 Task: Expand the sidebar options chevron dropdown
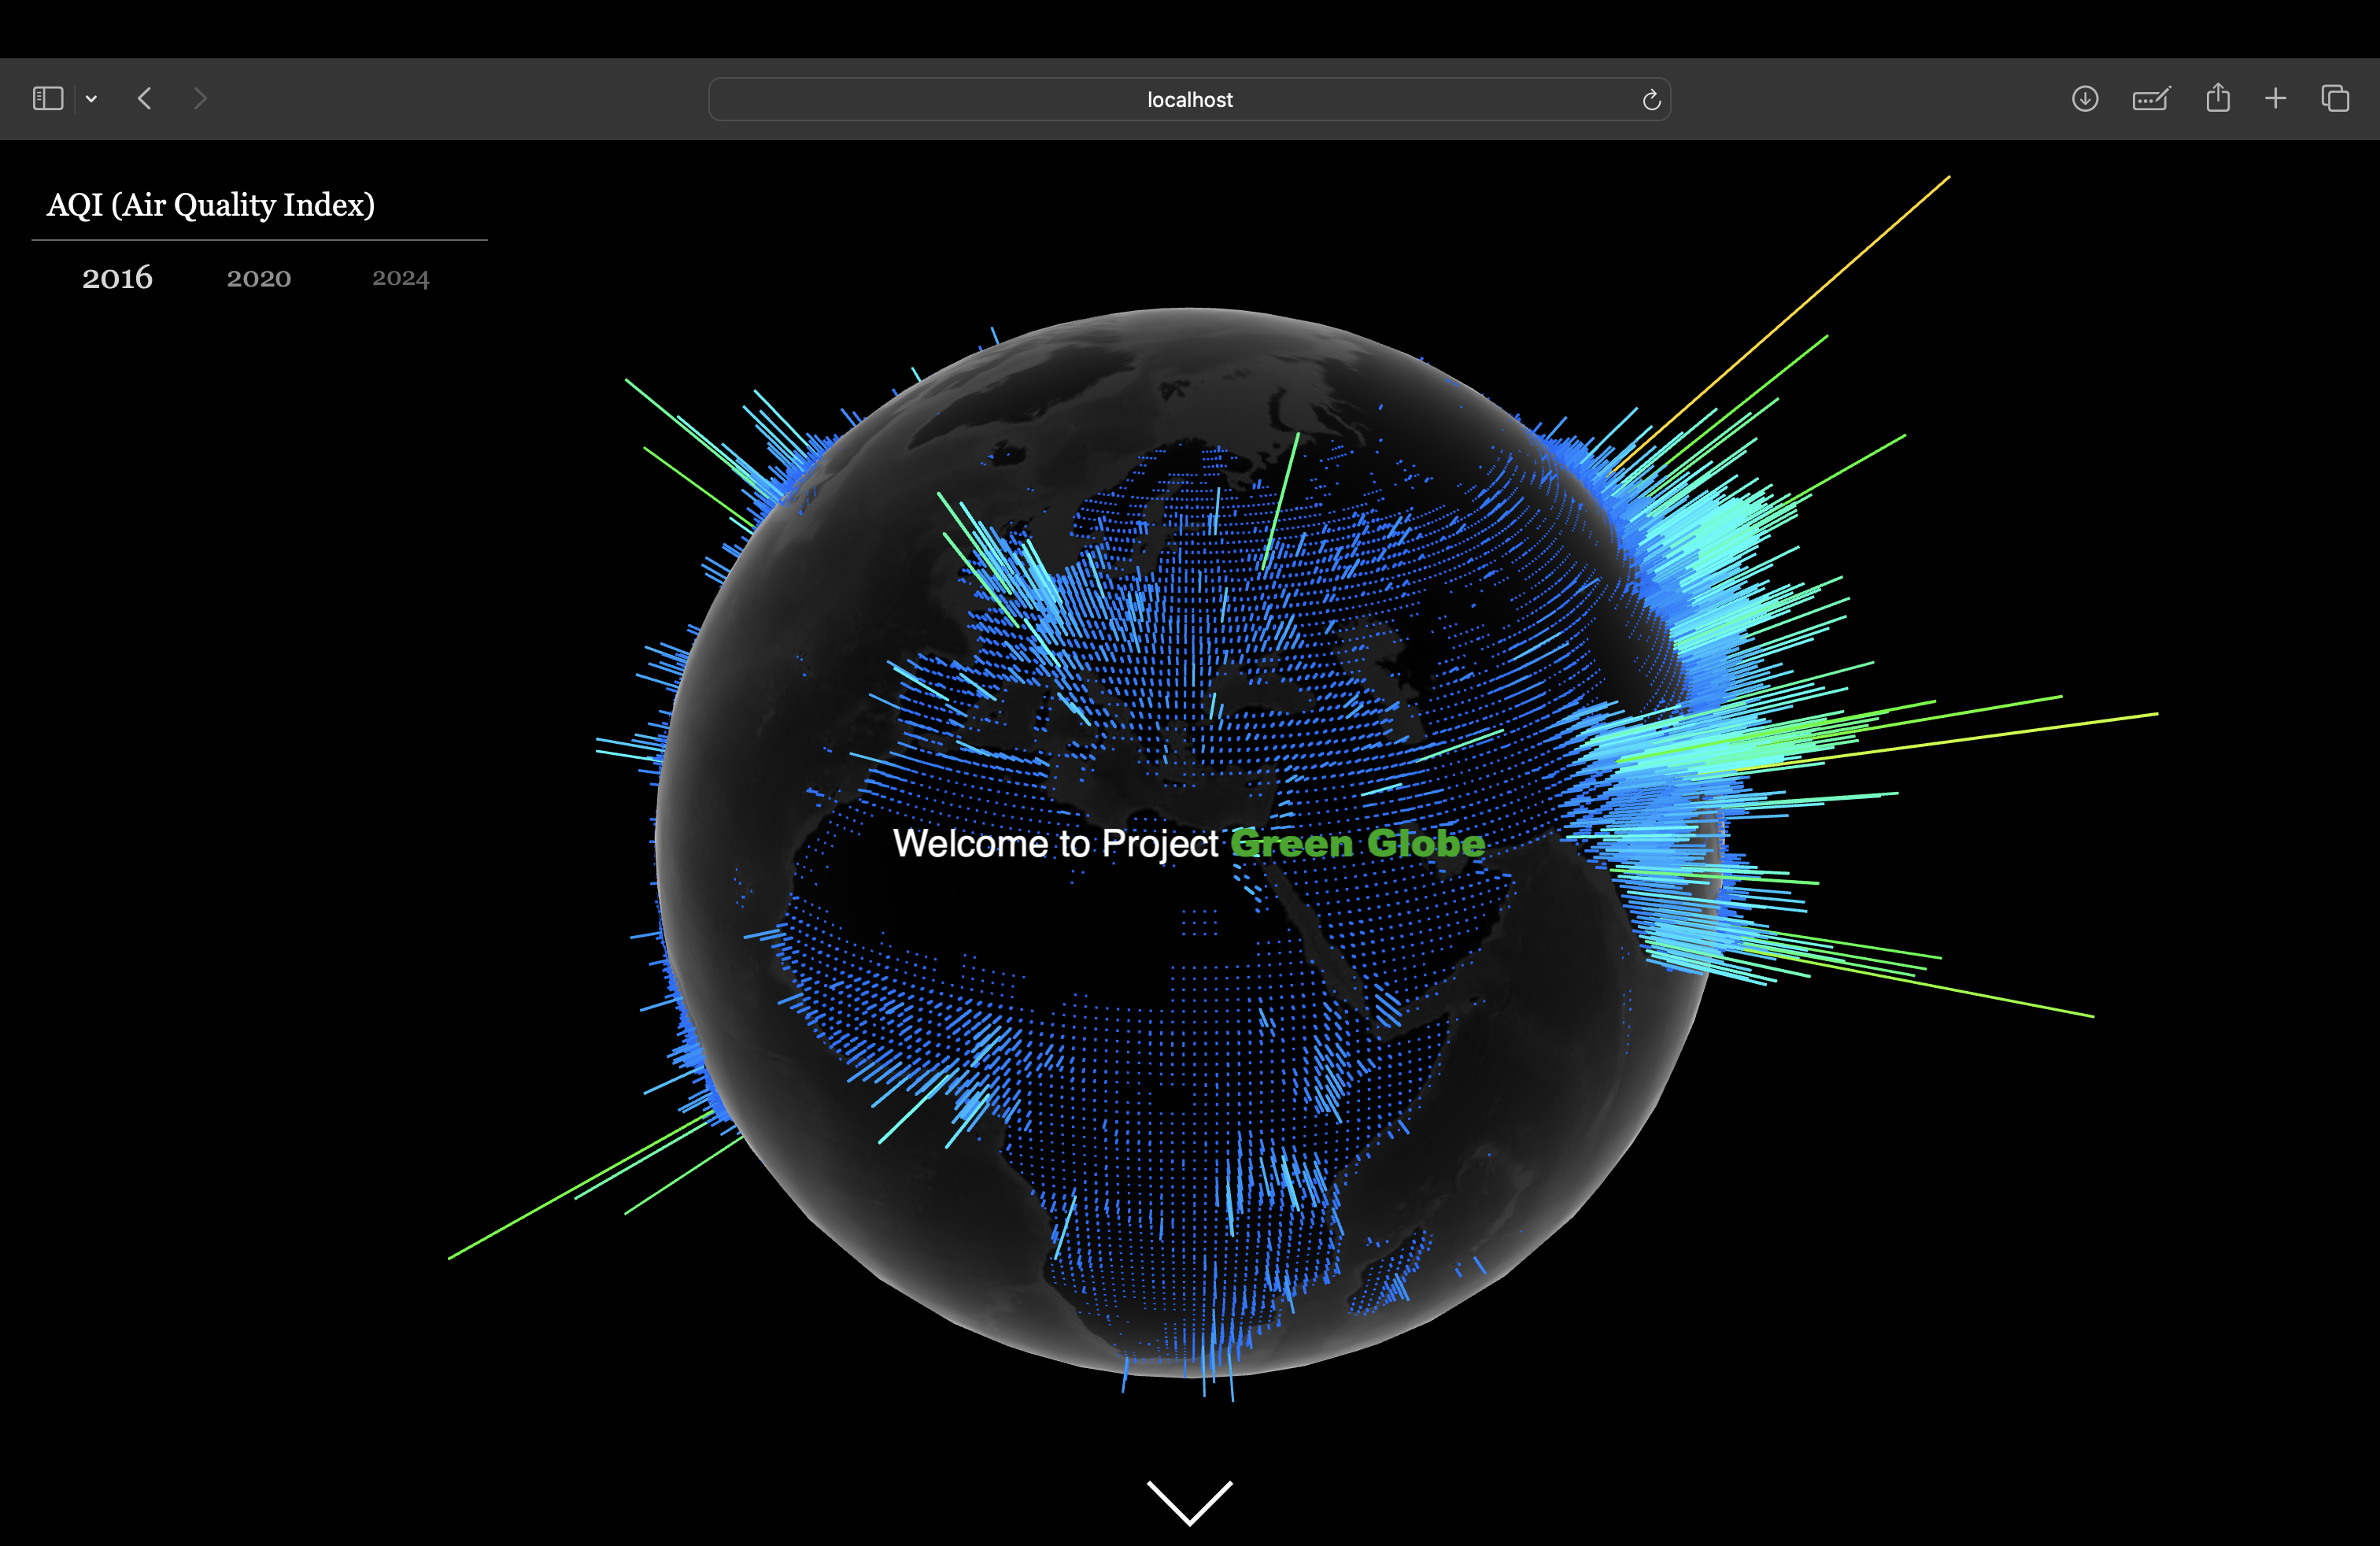pos(91,98)
